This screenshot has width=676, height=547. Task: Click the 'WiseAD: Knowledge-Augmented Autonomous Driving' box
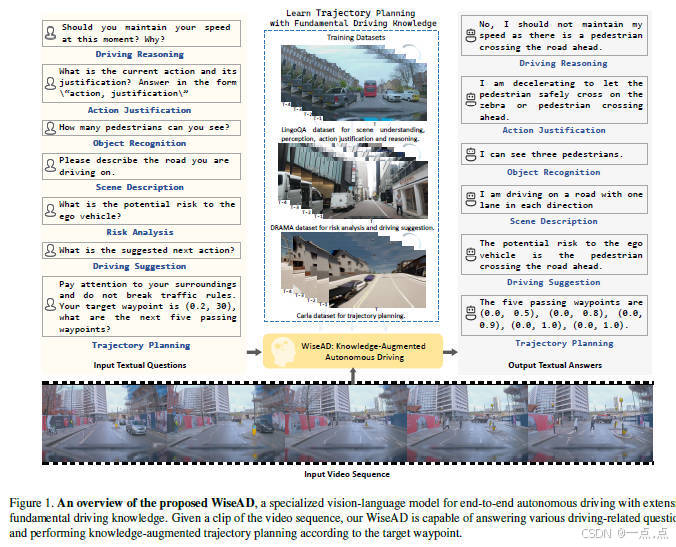(353, 351)
